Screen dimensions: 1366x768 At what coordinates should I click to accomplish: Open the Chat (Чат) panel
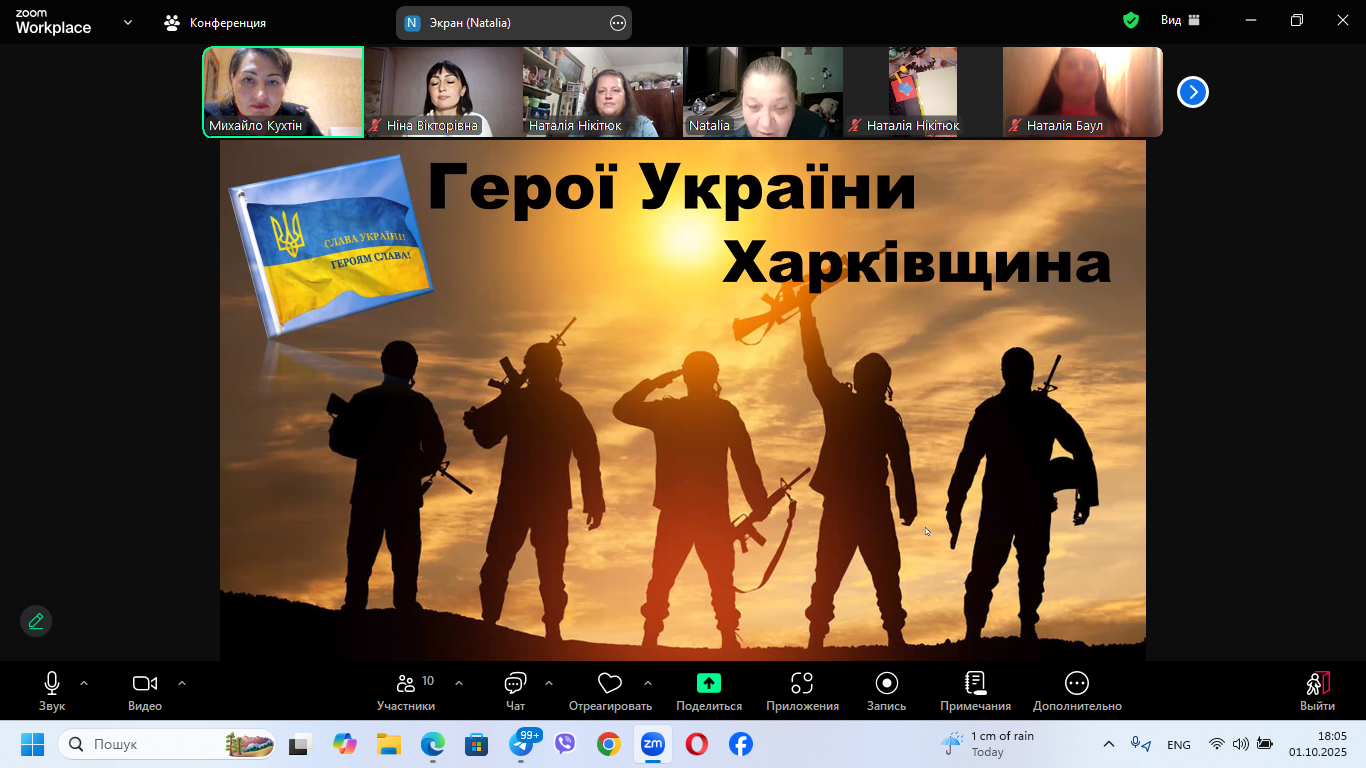pos(515,684)
